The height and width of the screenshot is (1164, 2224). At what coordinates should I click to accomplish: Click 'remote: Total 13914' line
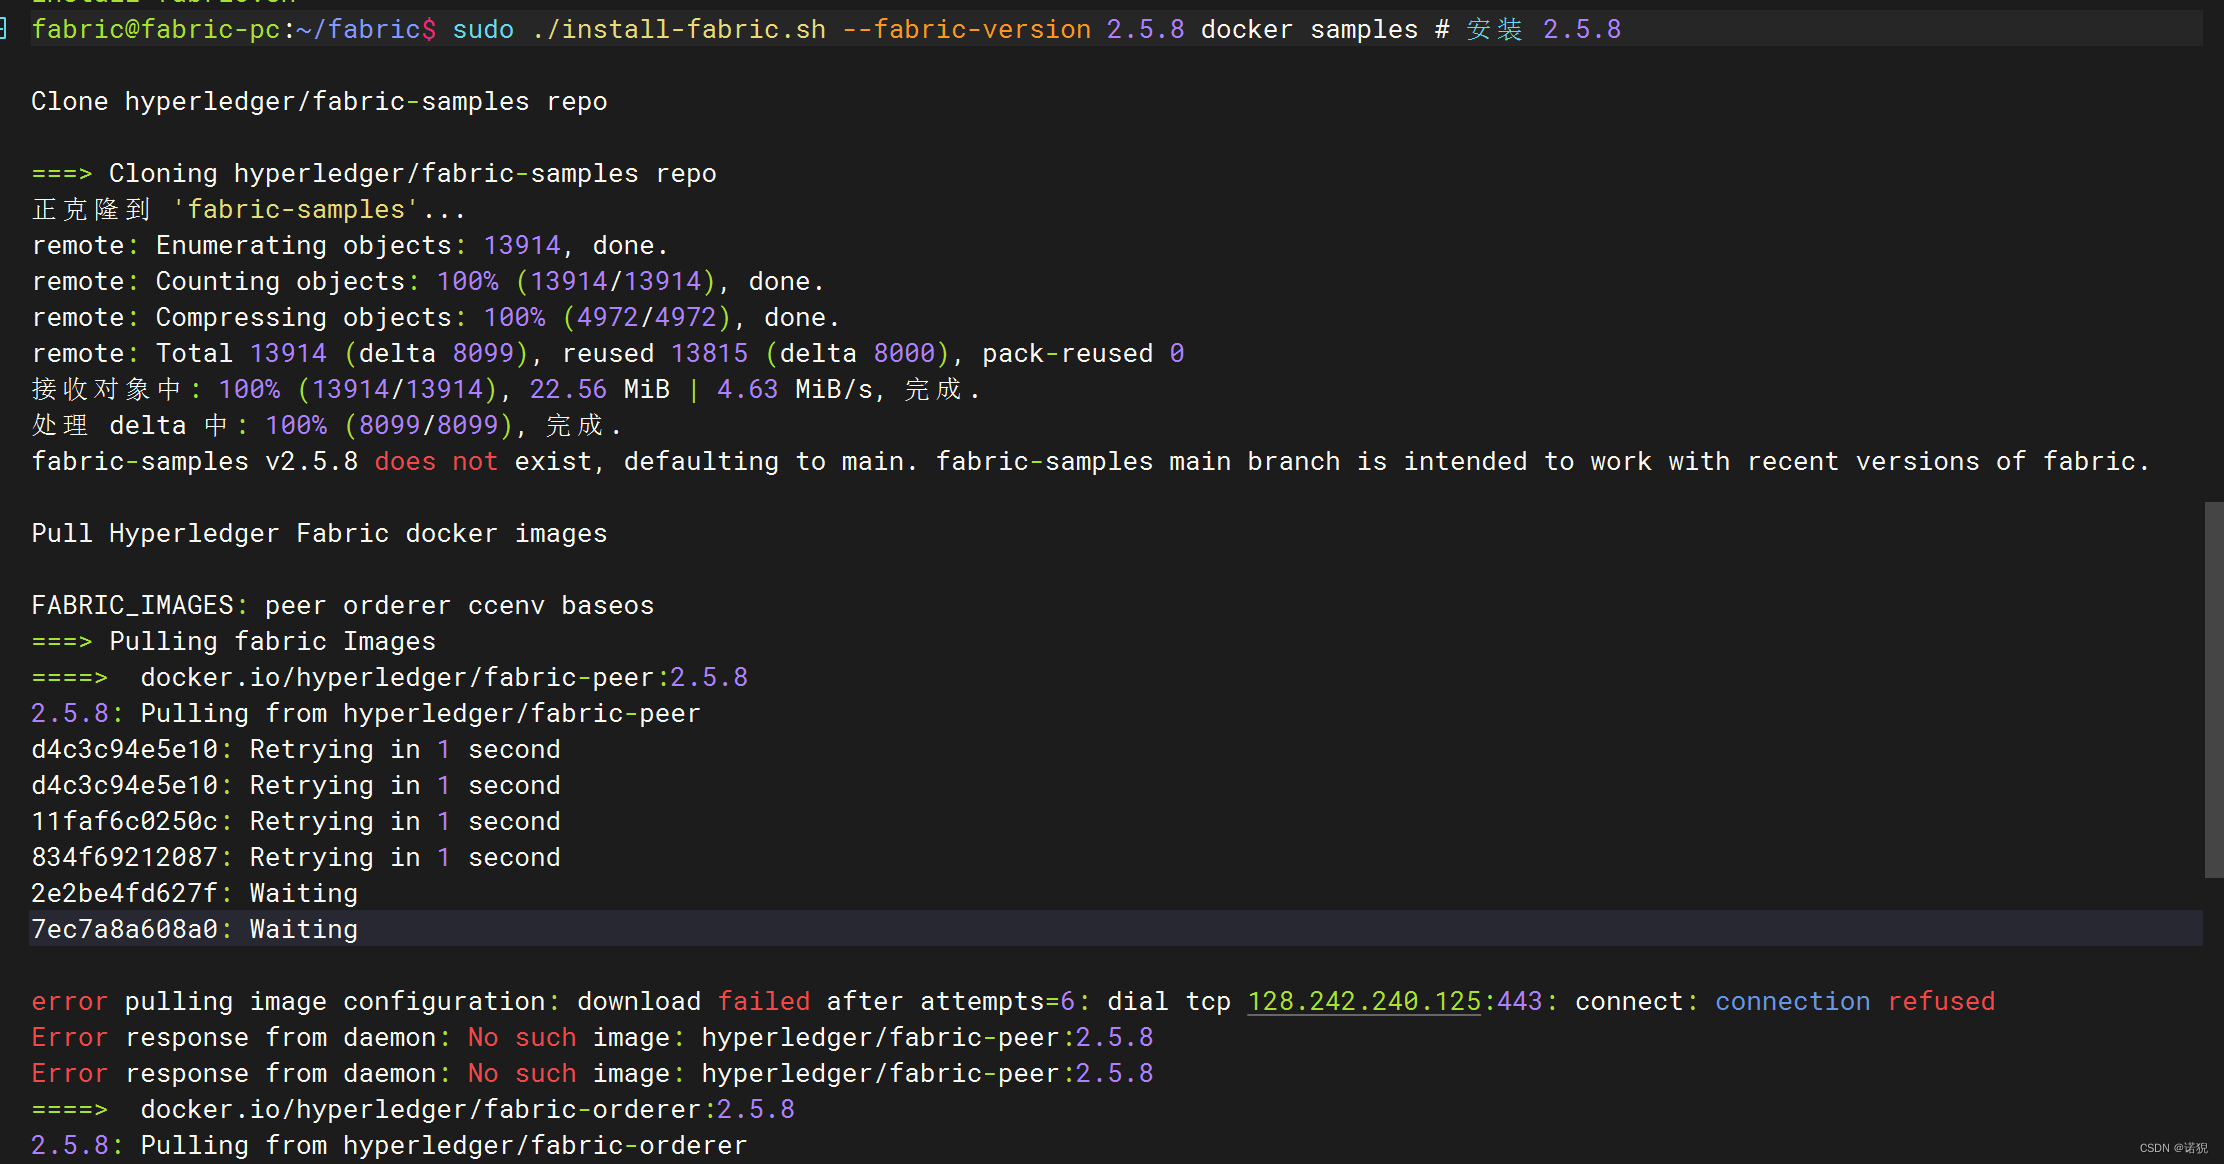tap(608, 353)
